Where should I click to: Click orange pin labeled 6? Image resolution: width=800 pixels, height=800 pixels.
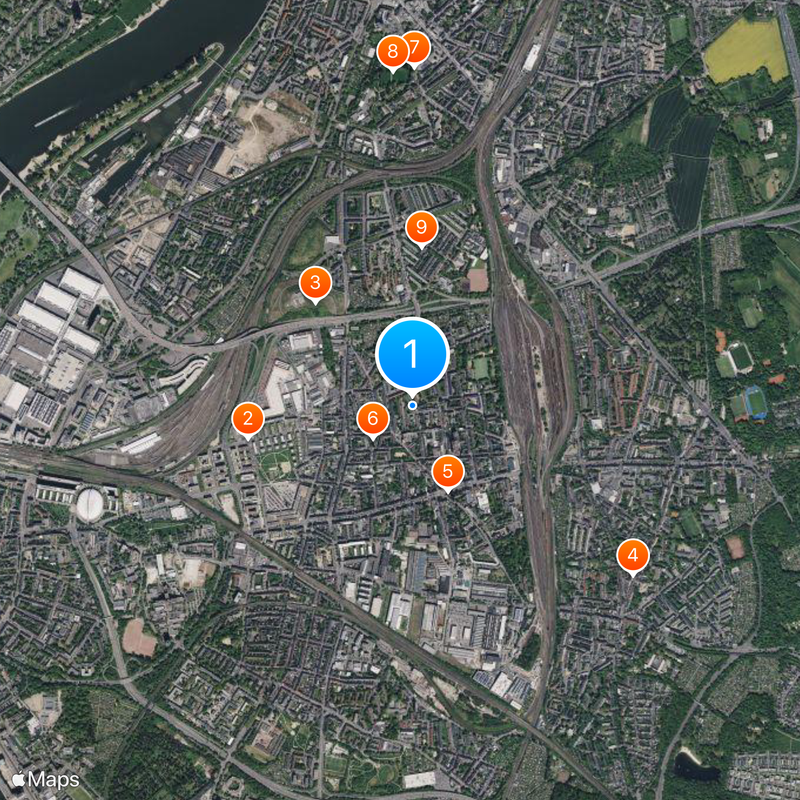pyautogui.click(x=373, y=419)
